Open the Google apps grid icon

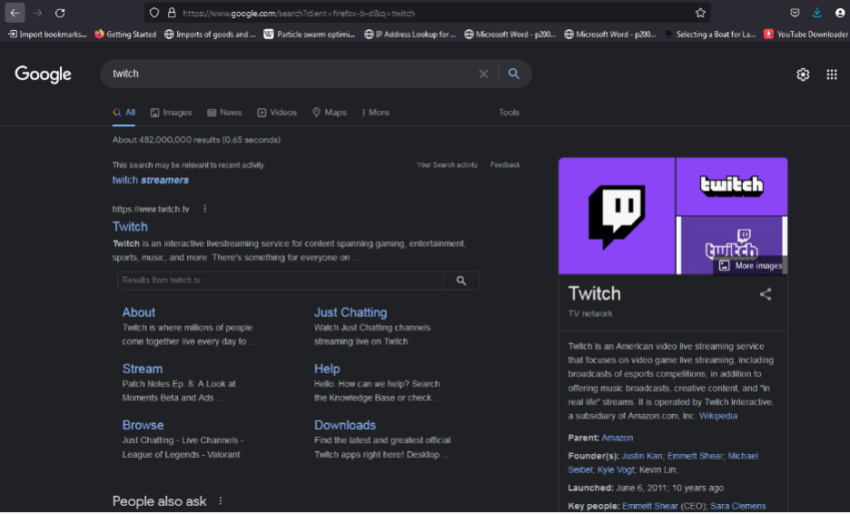coord(831,75)
